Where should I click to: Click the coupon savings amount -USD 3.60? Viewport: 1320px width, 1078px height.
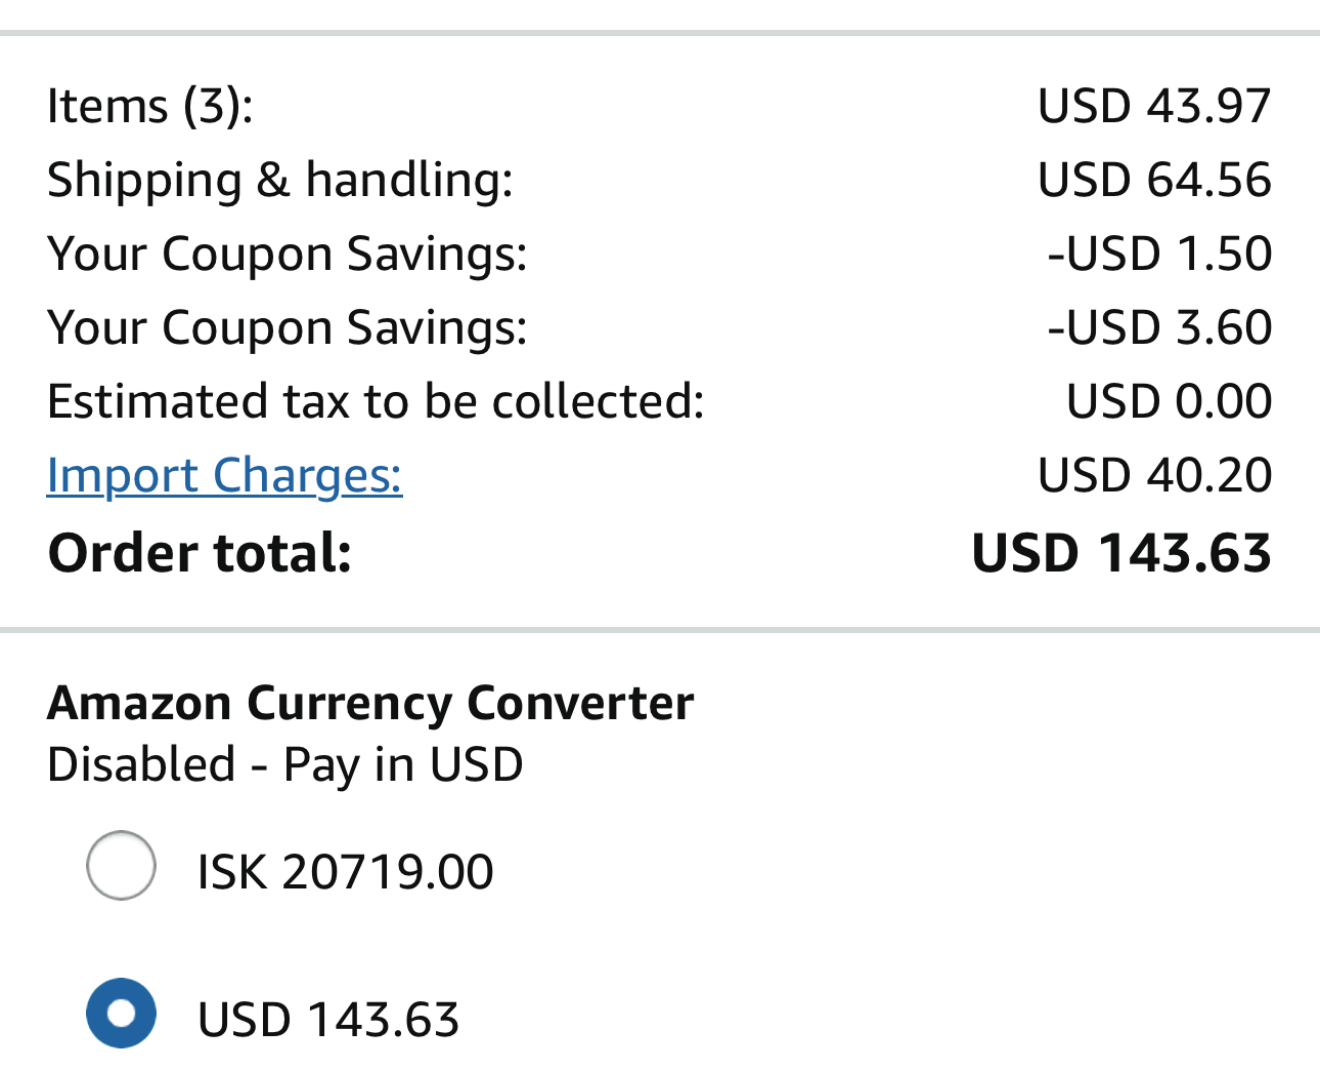pyautogui.click(x=1159, y=328)
